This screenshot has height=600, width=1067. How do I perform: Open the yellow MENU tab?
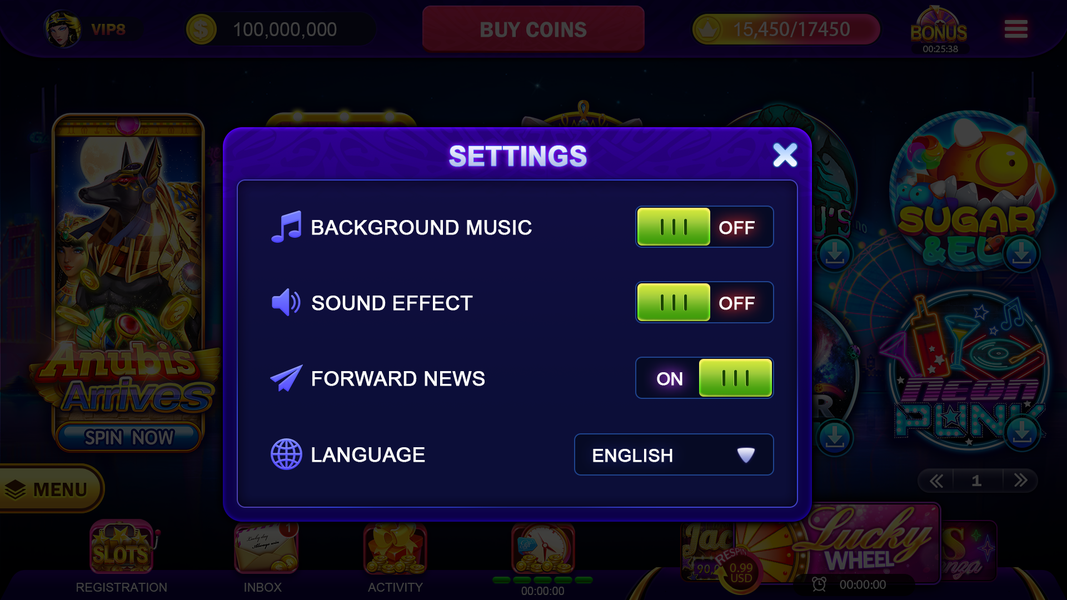51,489
